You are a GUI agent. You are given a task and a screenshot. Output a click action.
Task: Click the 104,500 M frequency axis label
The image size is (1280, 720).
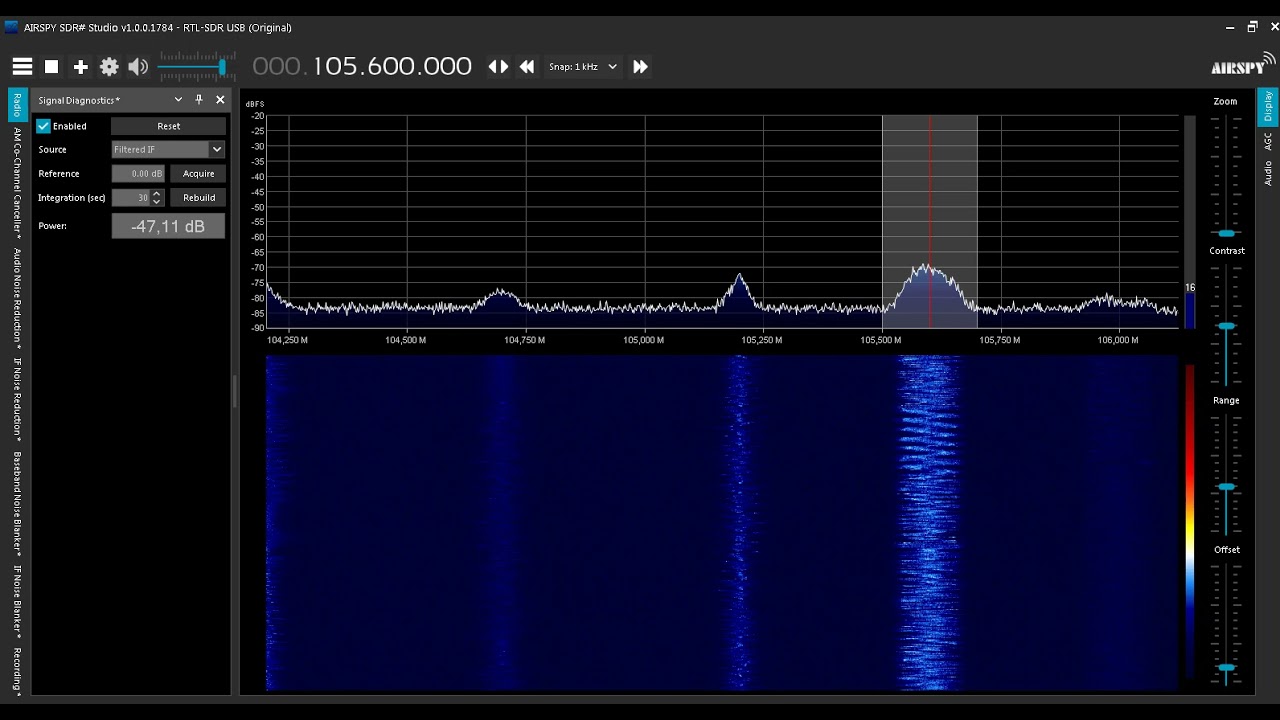click(406, 340)
